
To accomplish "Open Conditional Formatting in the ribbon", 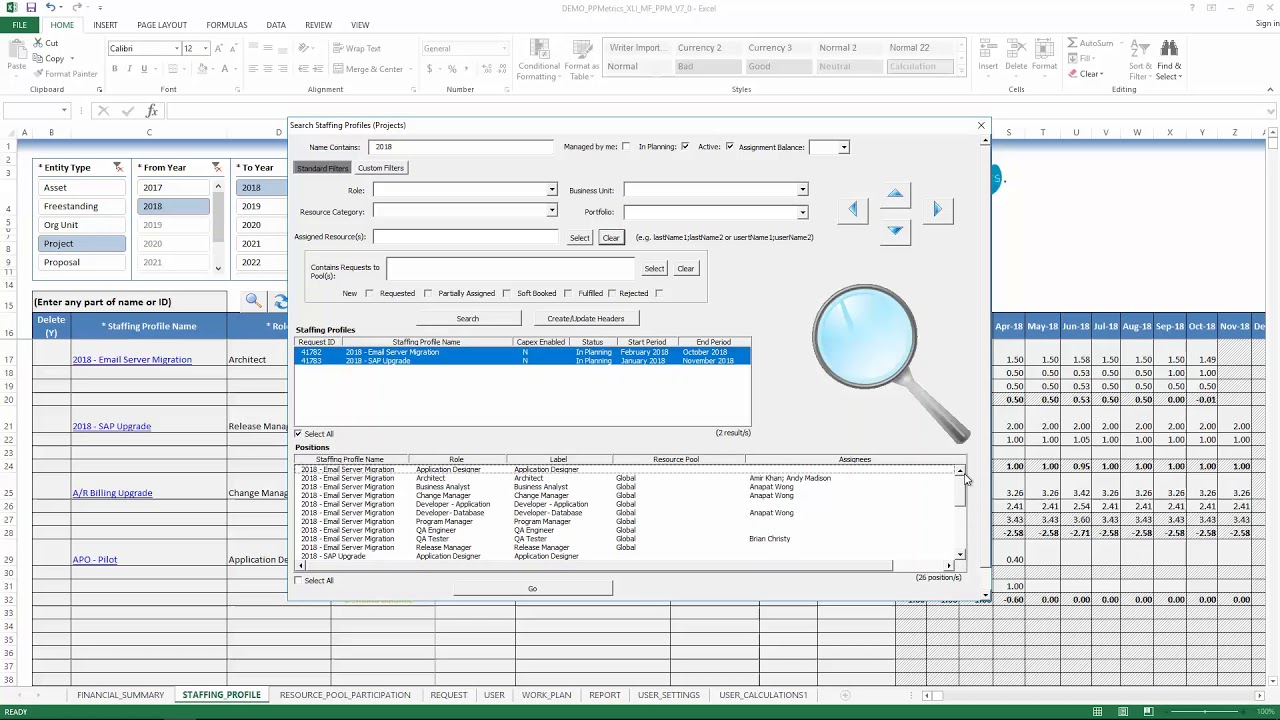I will tap(538, 60).
